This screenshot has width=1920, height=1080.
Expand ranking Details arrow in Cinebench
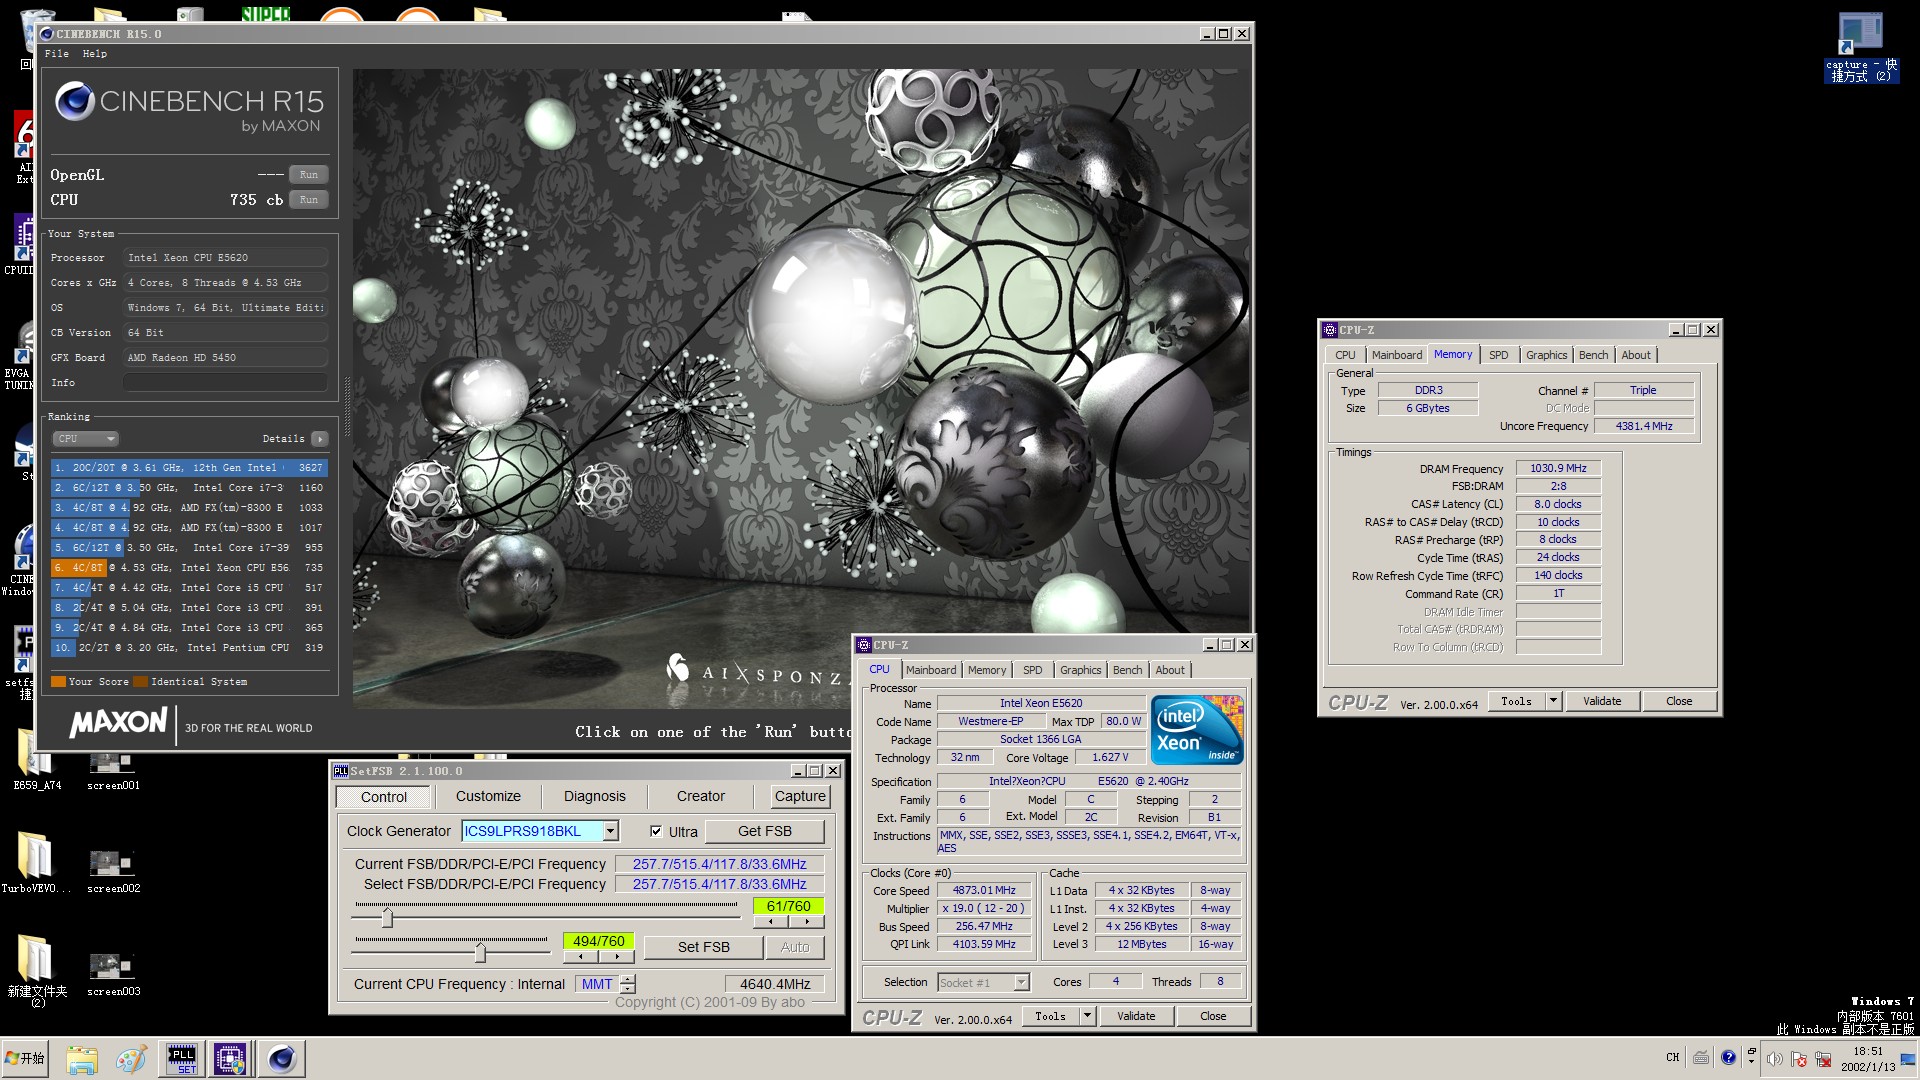(x=320, y=439)
